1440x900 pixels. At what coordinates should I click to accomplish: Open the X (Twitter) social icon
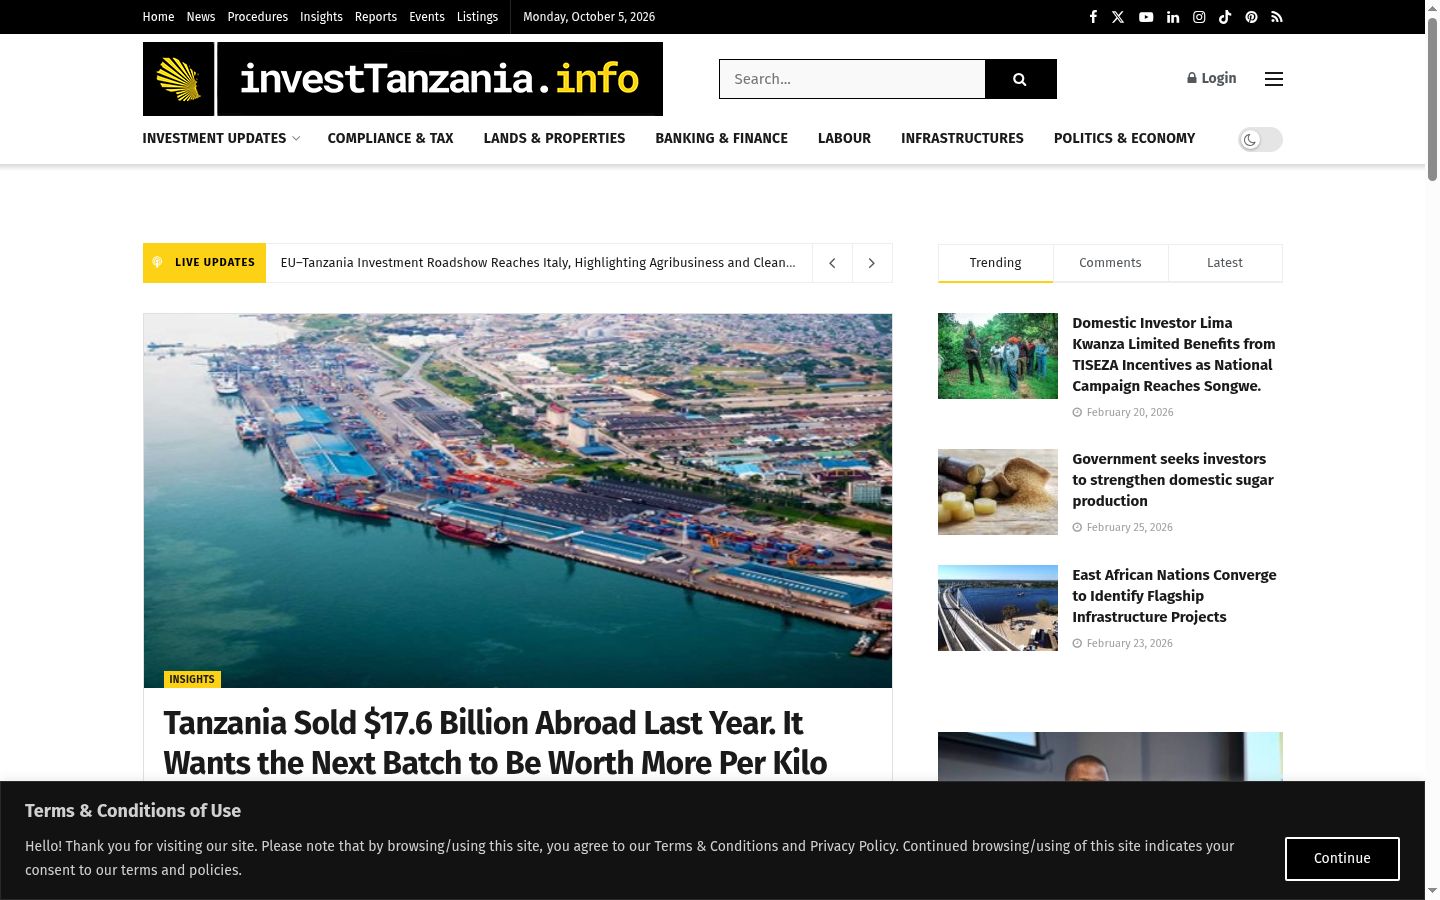1118,17
